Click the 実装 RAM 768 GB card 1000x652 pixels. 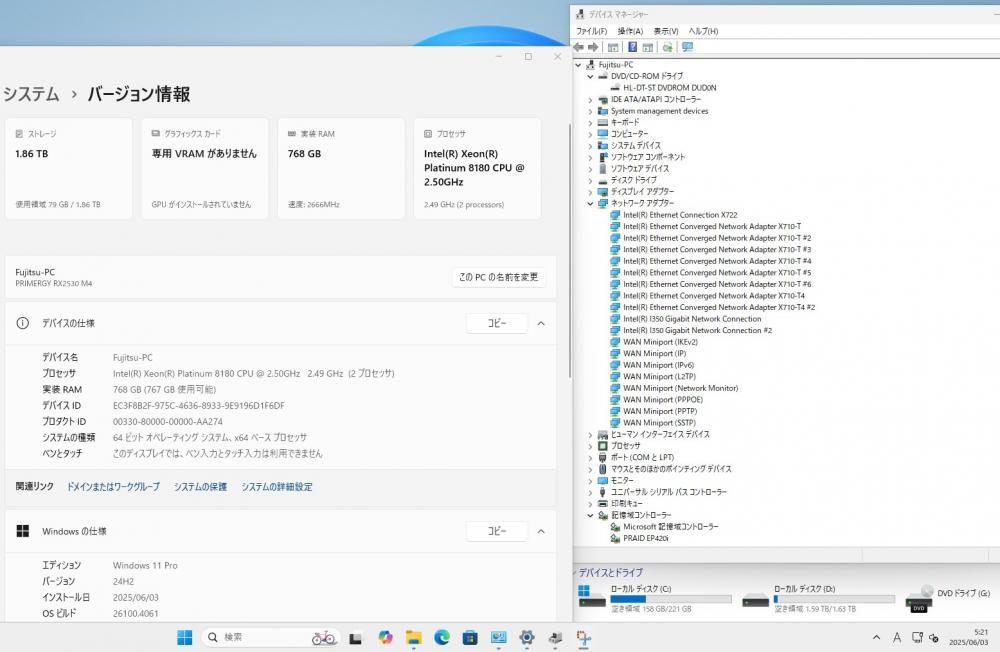(x=341, y=169)
